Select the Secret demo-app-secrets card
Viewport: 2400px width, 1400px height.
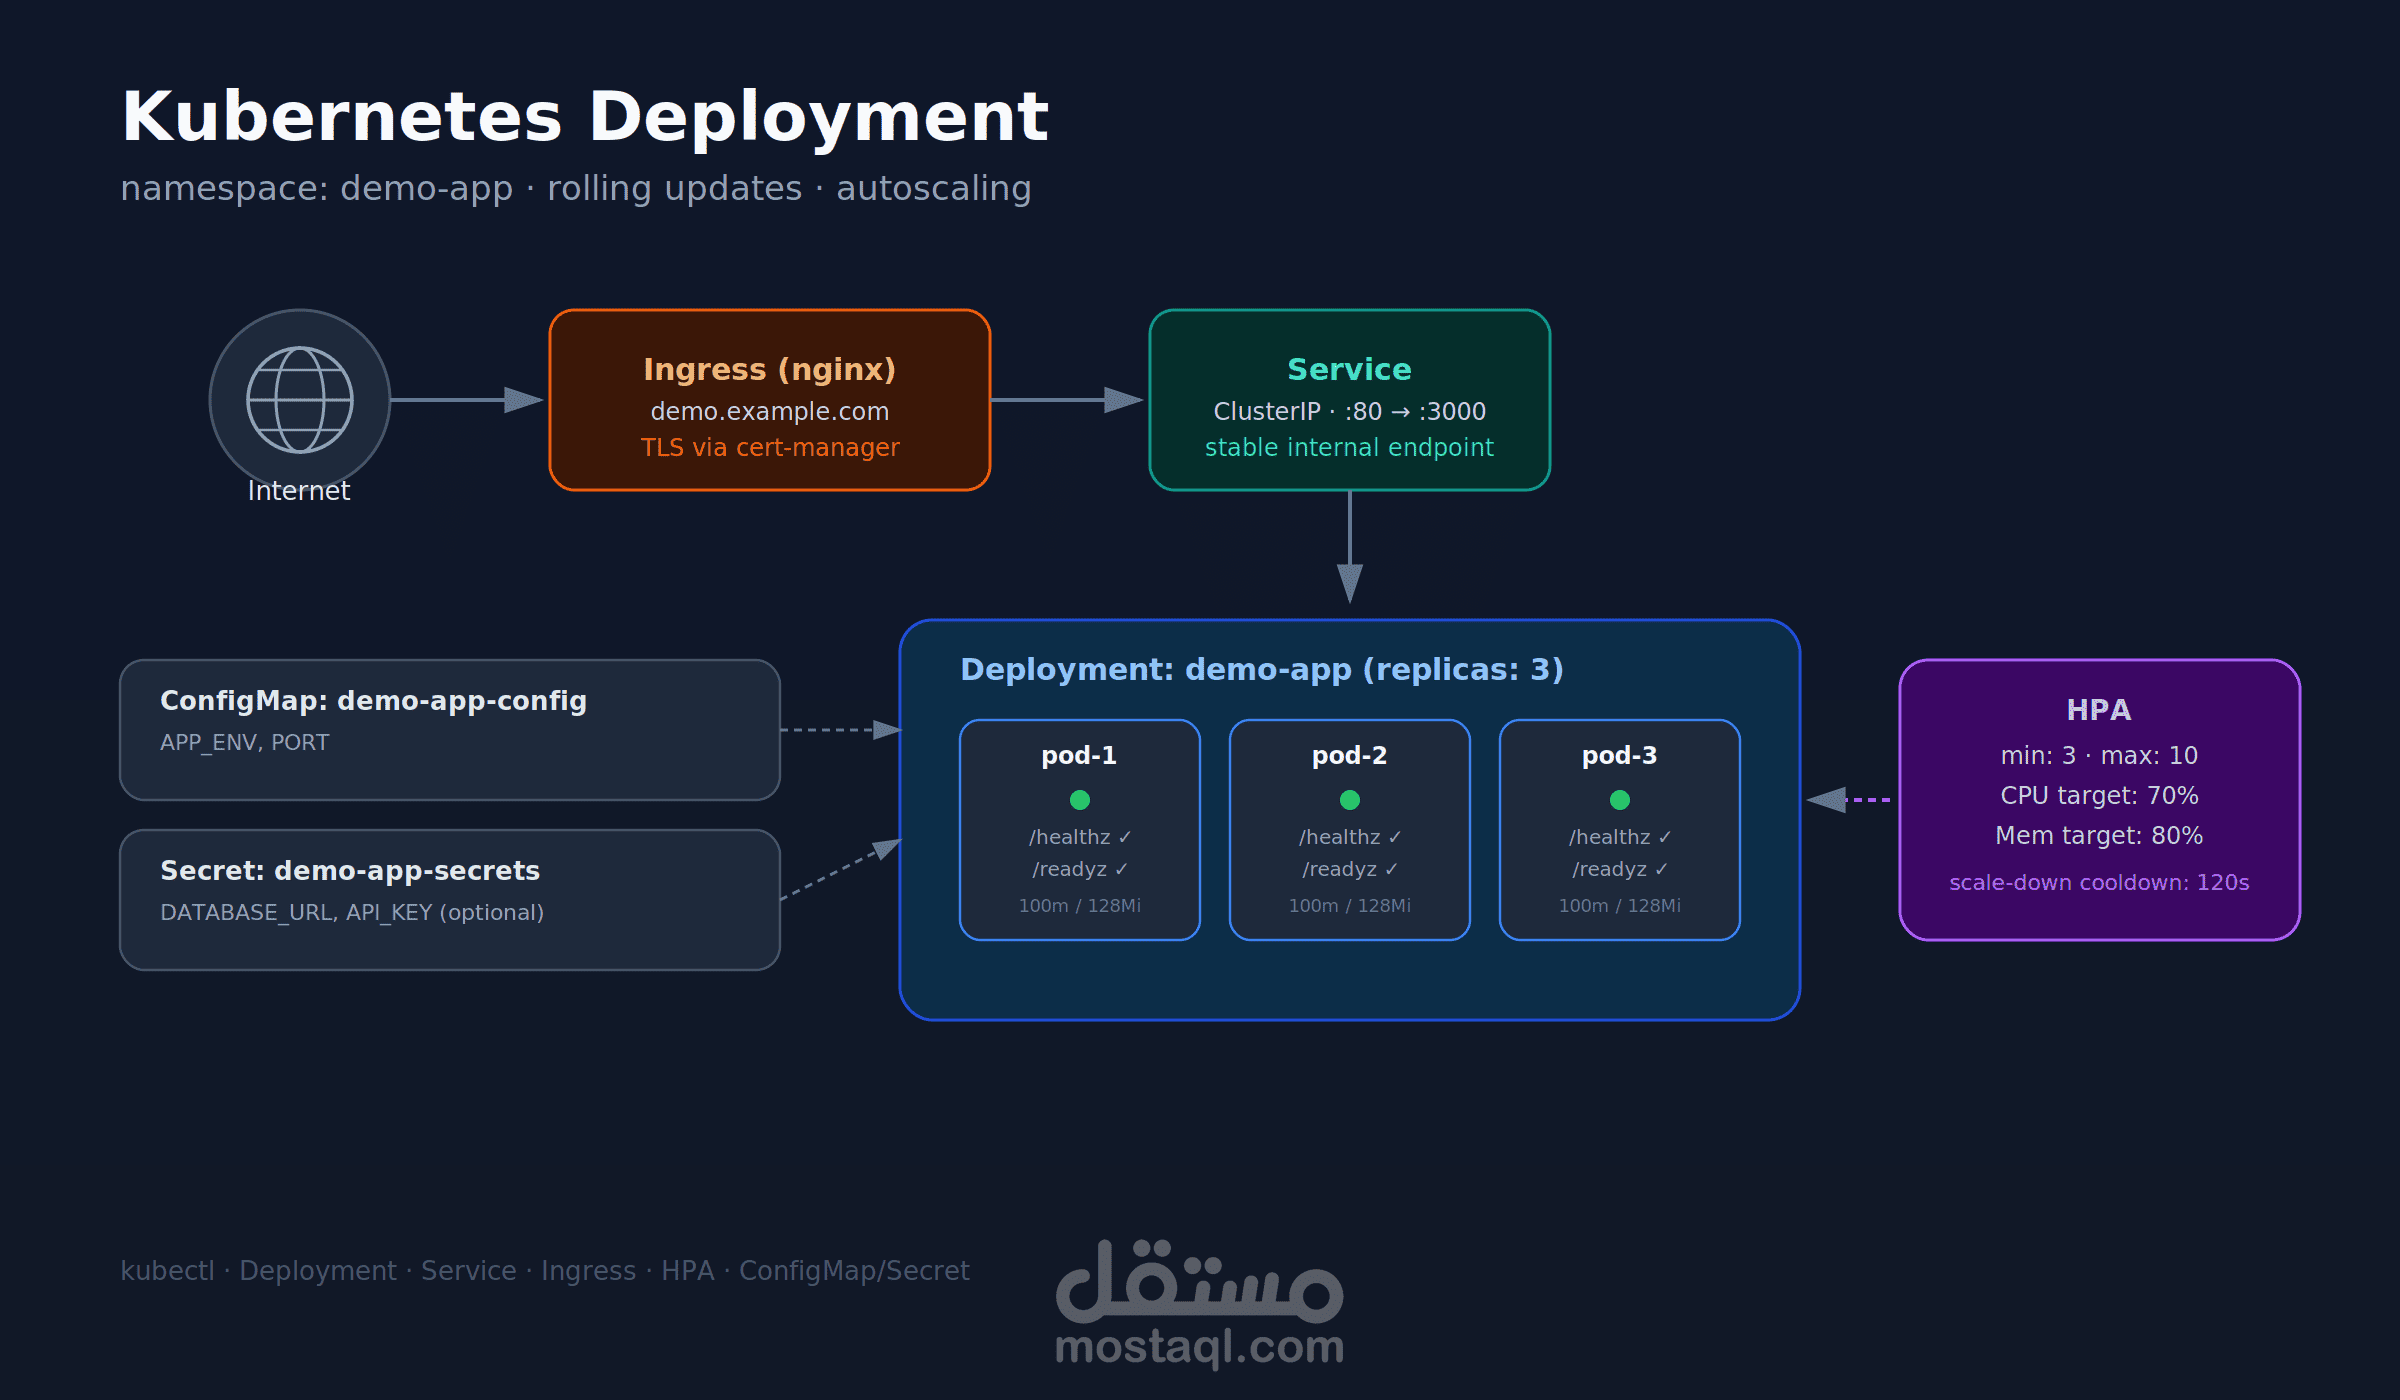click(450, 900)
